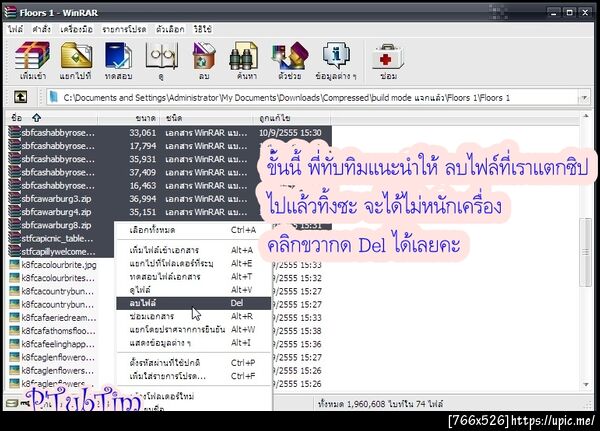Choose ดูไฟล์ Alt+V context entry

pos(194,290)
